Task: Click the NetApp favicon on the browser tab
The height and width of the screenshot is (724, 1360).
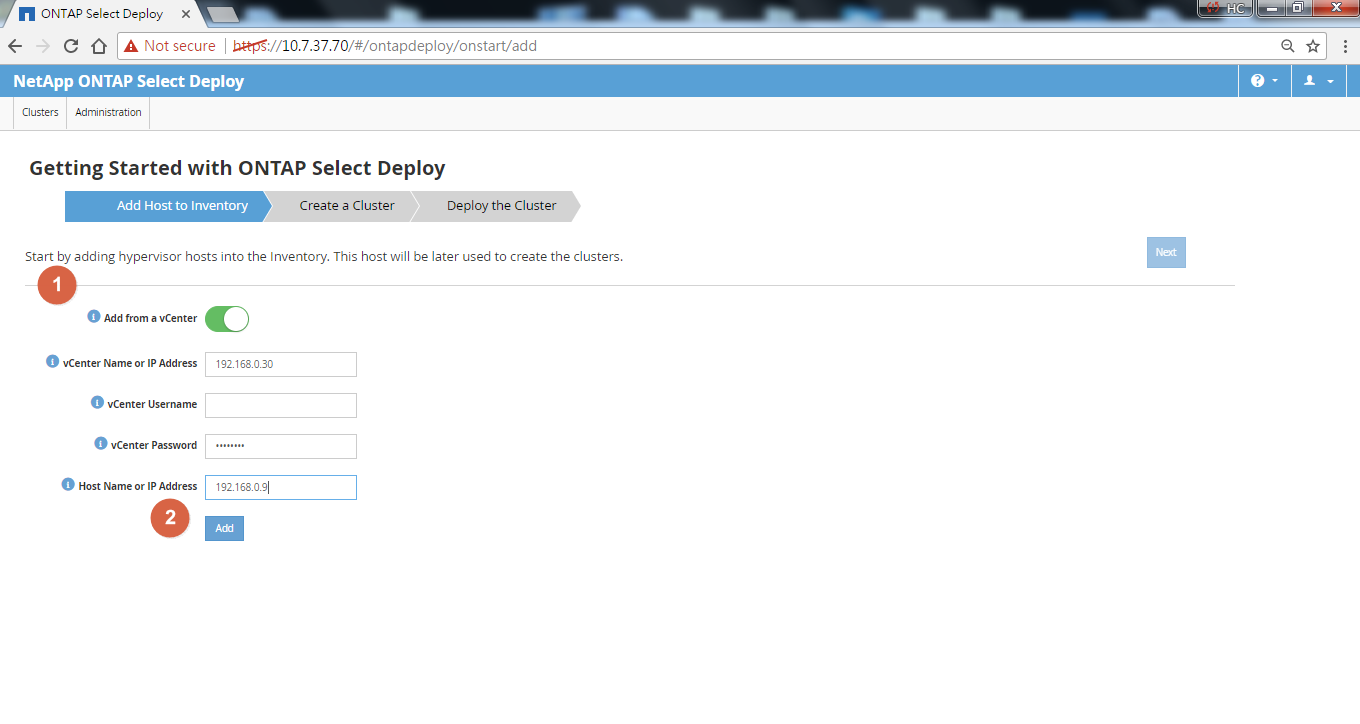Action: (26, 15)
